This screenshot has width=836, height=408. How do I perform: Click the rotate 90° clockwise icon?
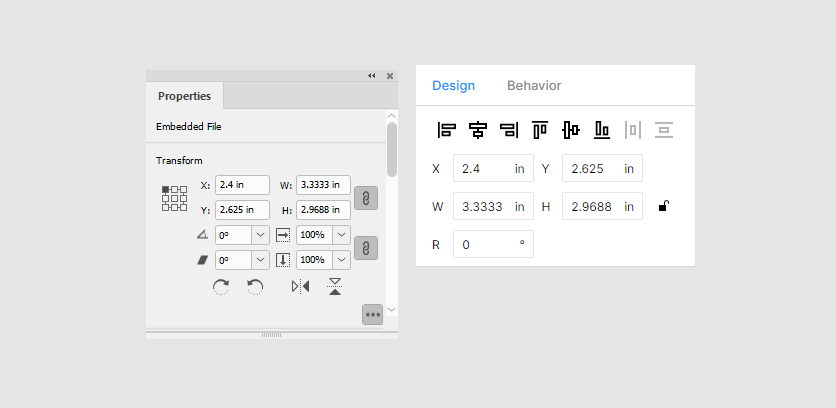221,287
